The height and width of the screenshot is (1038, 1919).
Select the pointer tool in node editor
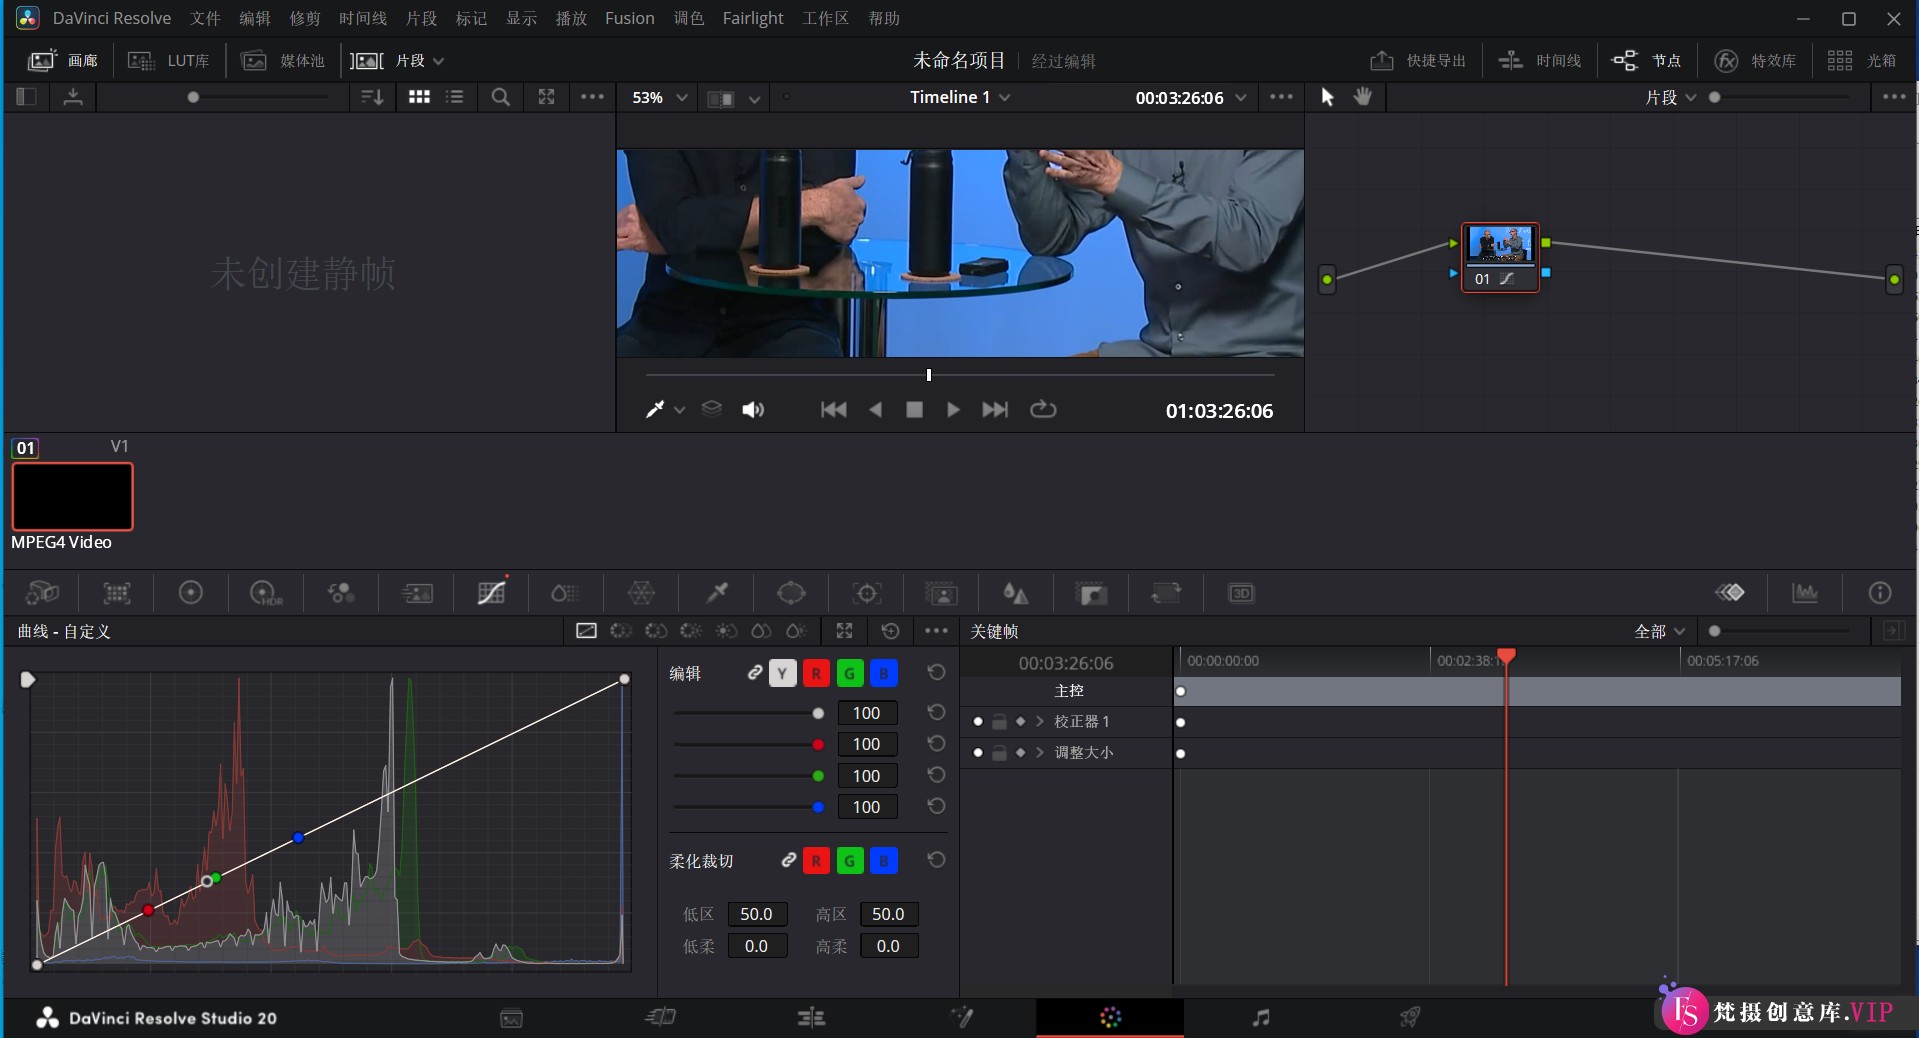[1327, 97]
